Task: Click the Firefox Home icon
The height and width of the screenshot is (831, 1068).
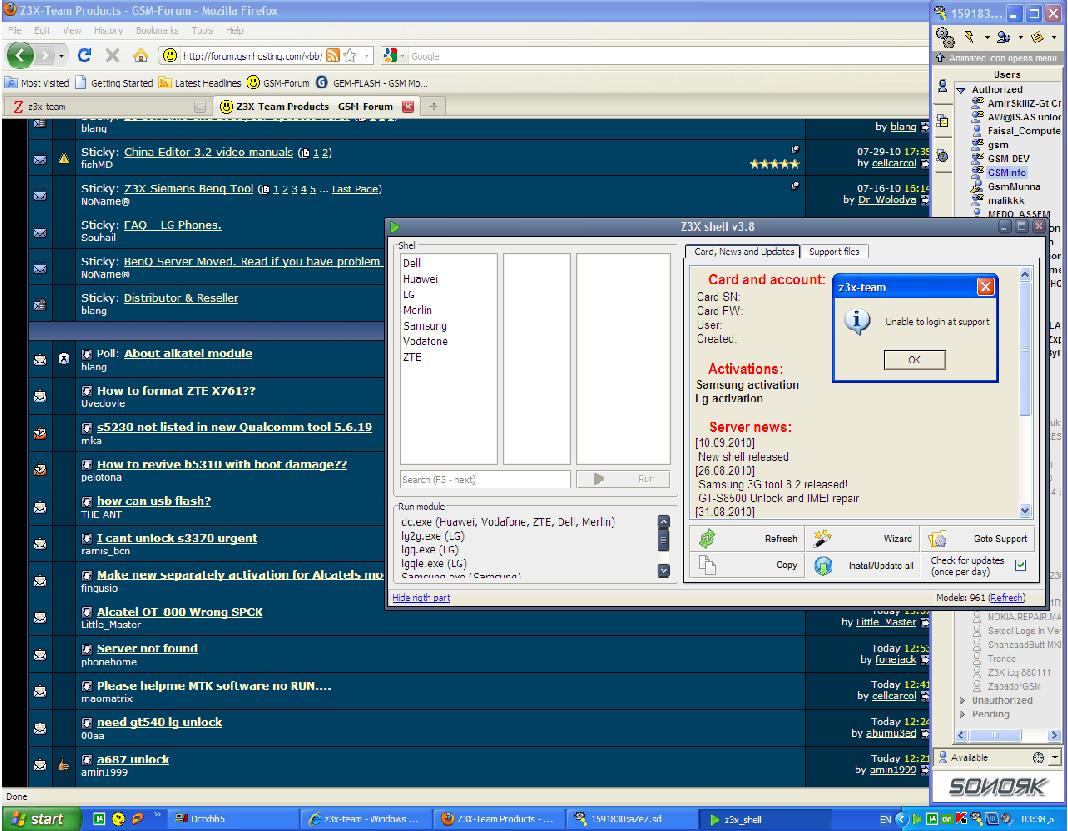Action: point(140,55)
